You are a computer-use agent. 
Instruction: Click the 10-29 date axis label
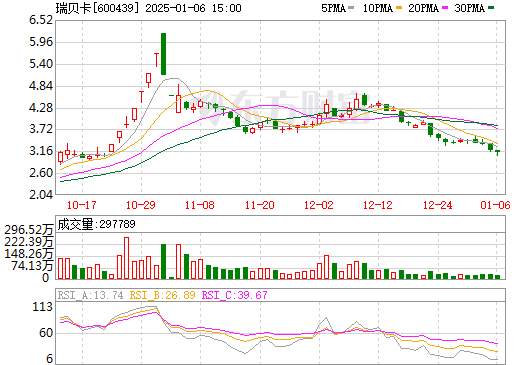point(141,205)
